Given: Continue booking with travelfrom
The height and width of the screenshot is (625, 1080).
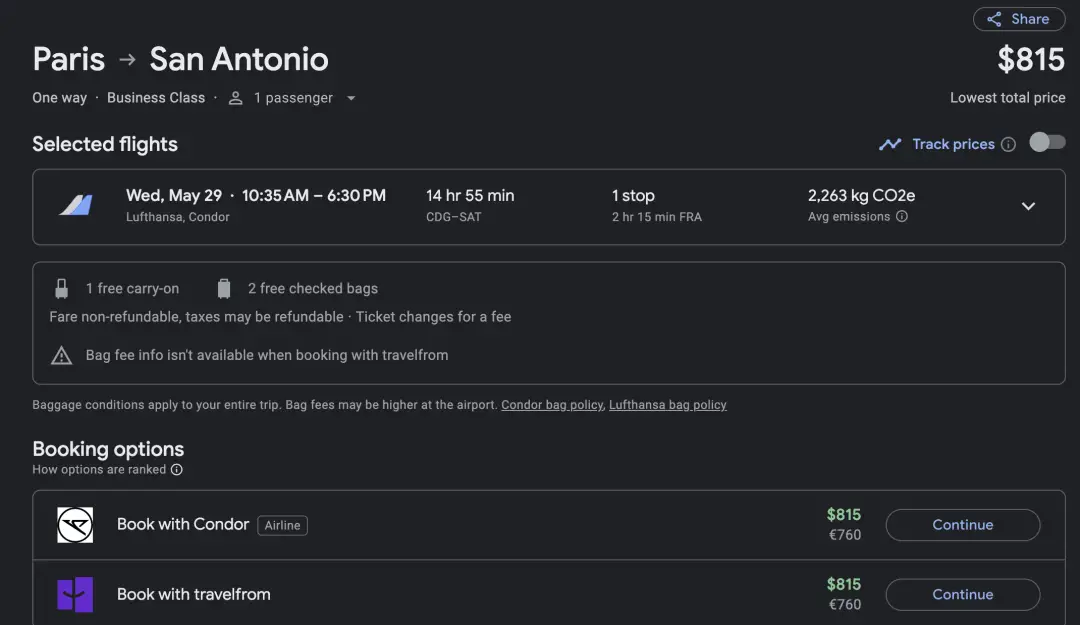Looking at the screenshot, I should (x=962, y=594).
